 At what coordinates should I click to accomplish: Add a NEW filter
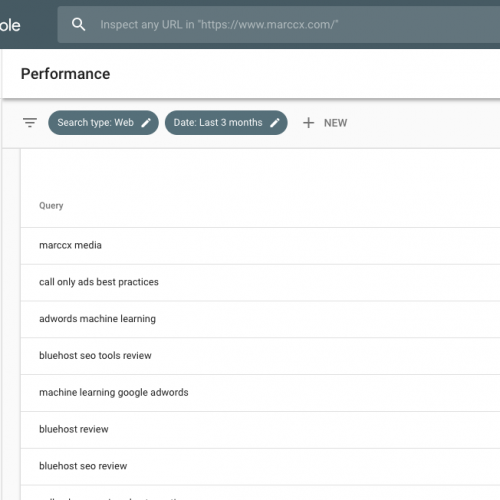325,123
